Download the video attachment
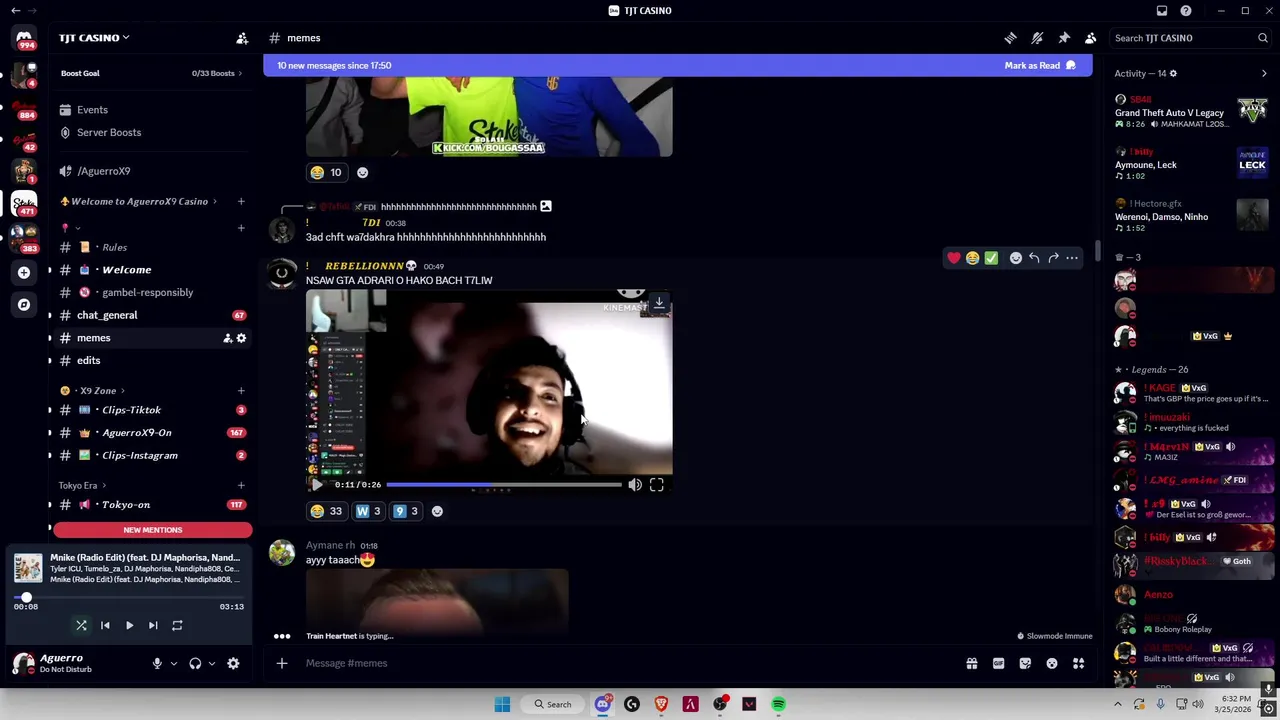1280x720 pixels. [x=659, y=302]
